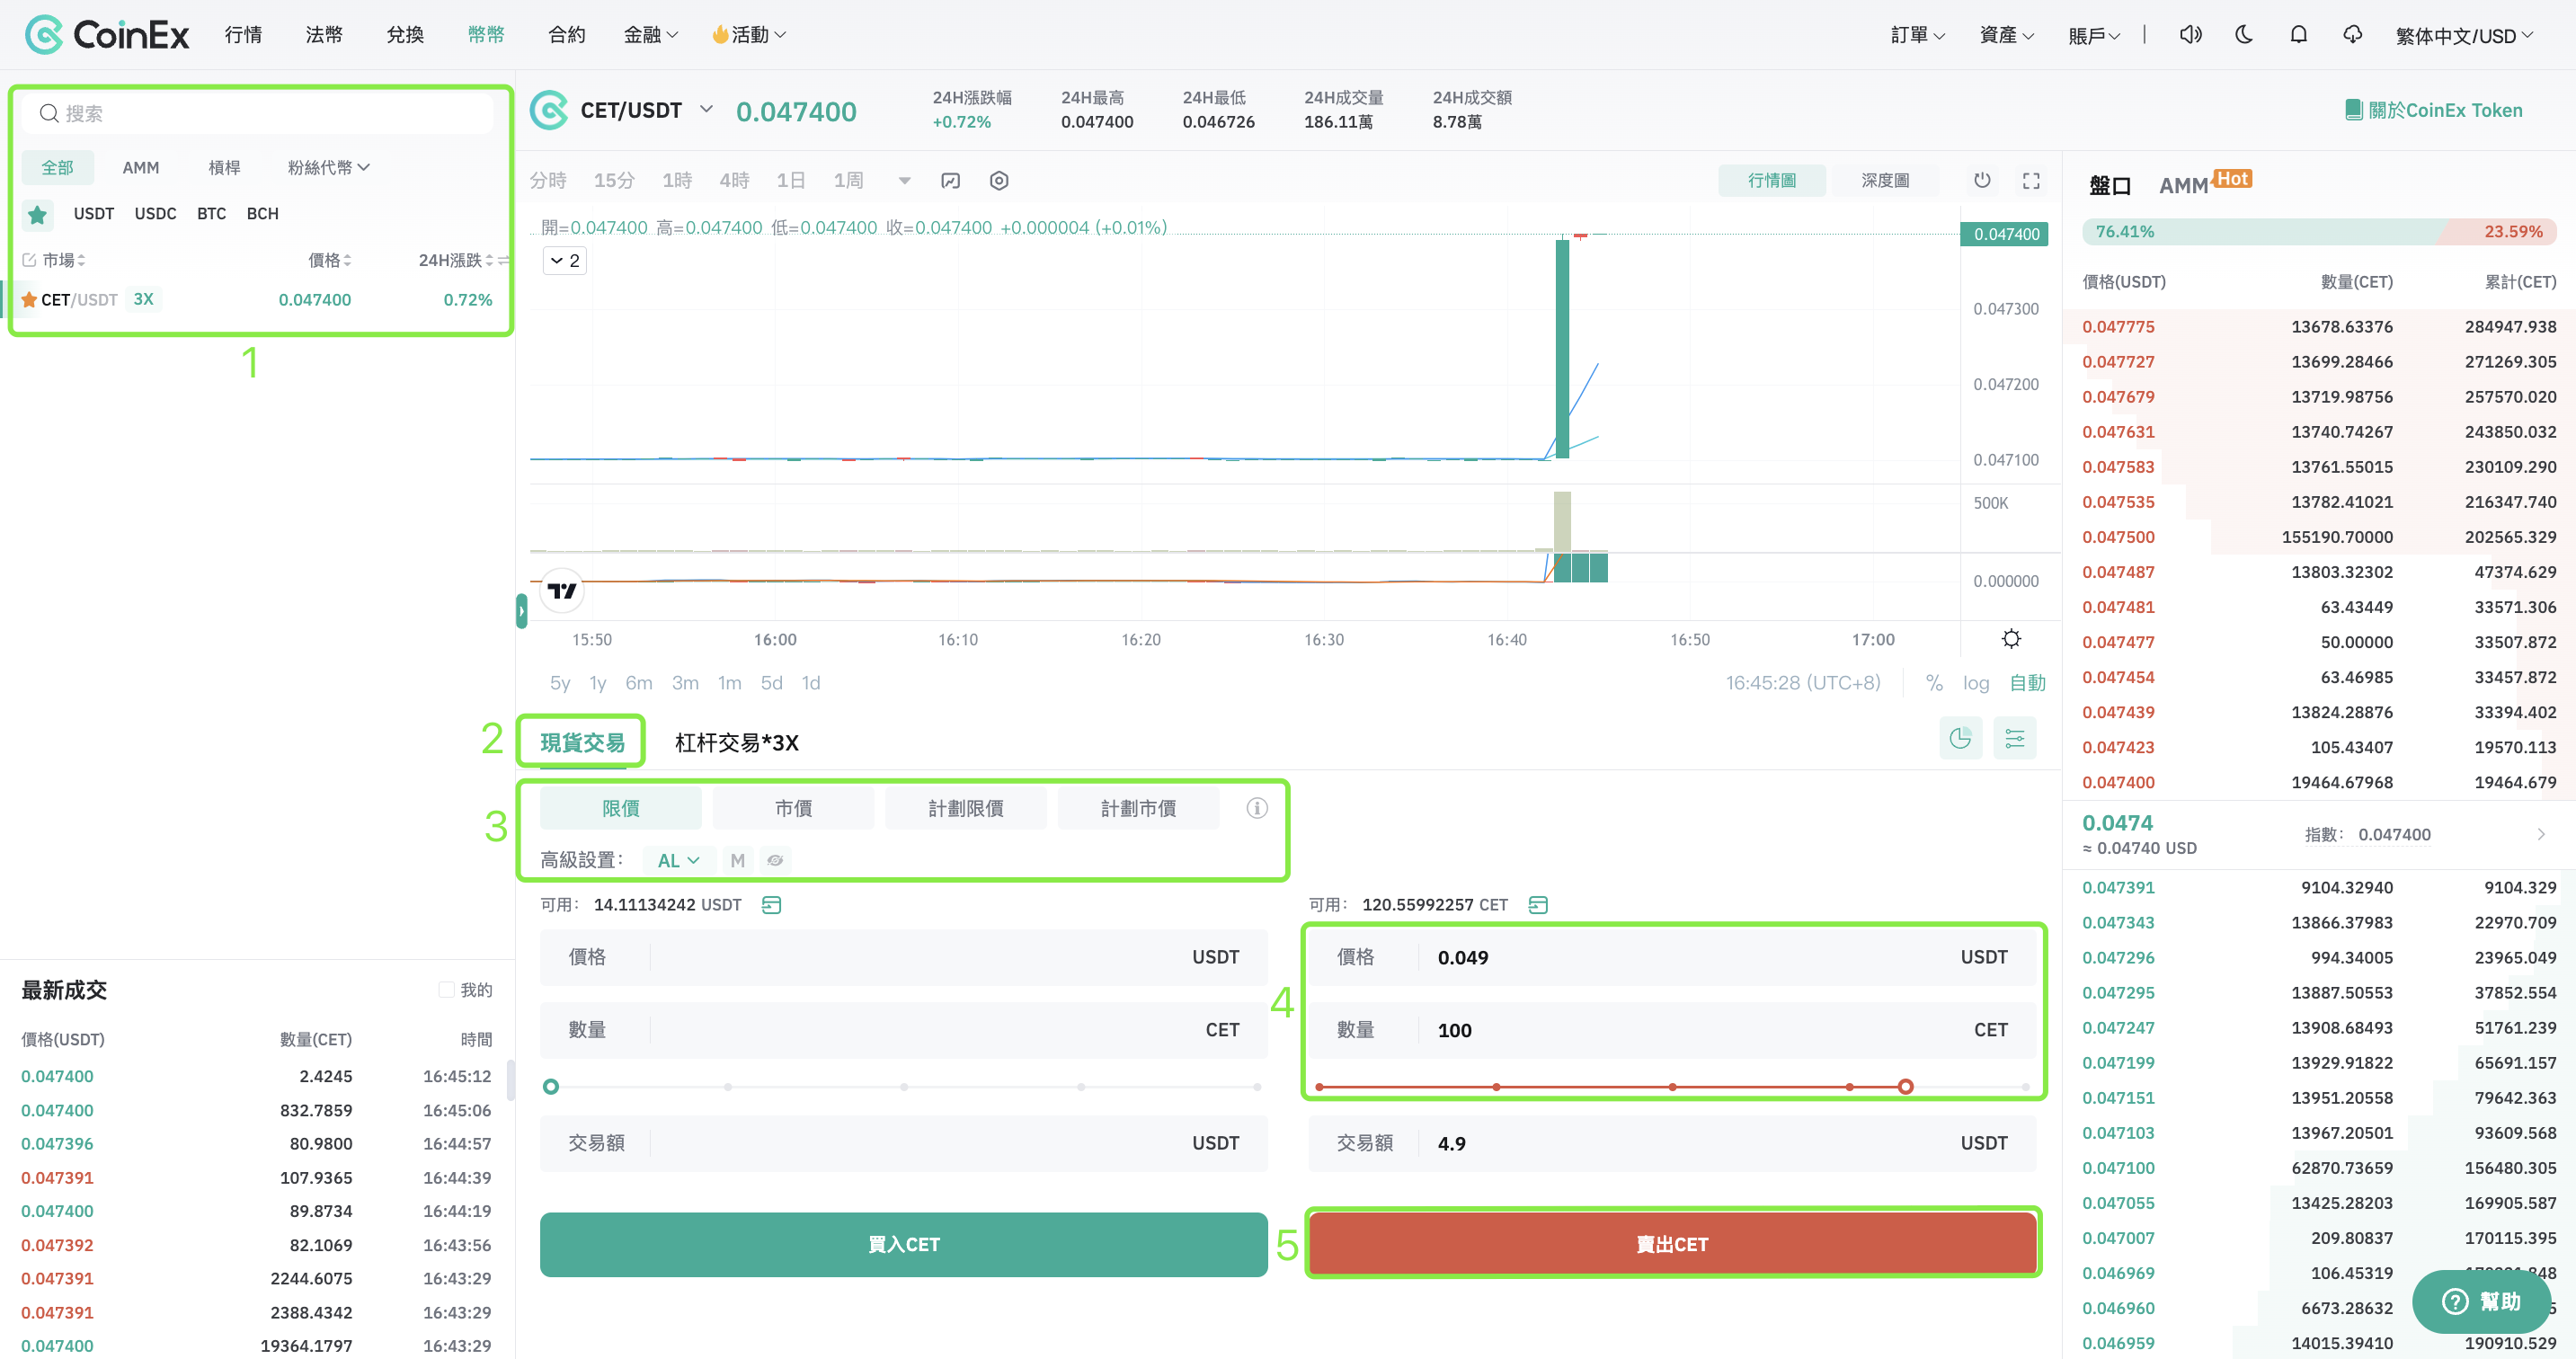
Task: Open the help button
Action: click(x=2481, y=1301)
